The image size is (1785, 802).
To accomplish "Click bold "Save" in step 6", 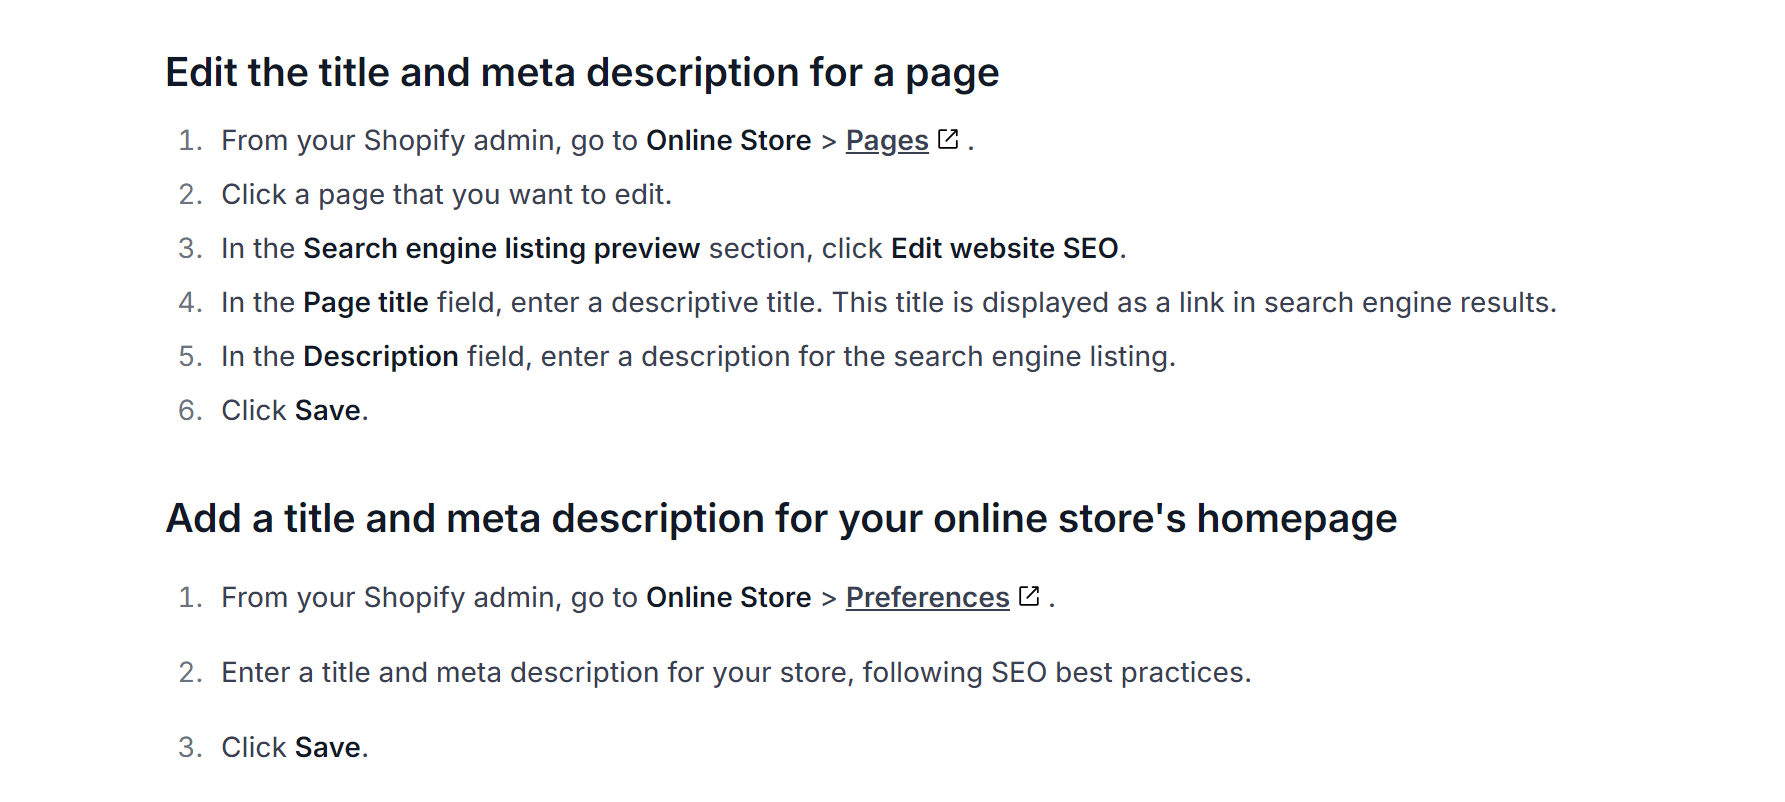I will point(327,411).
